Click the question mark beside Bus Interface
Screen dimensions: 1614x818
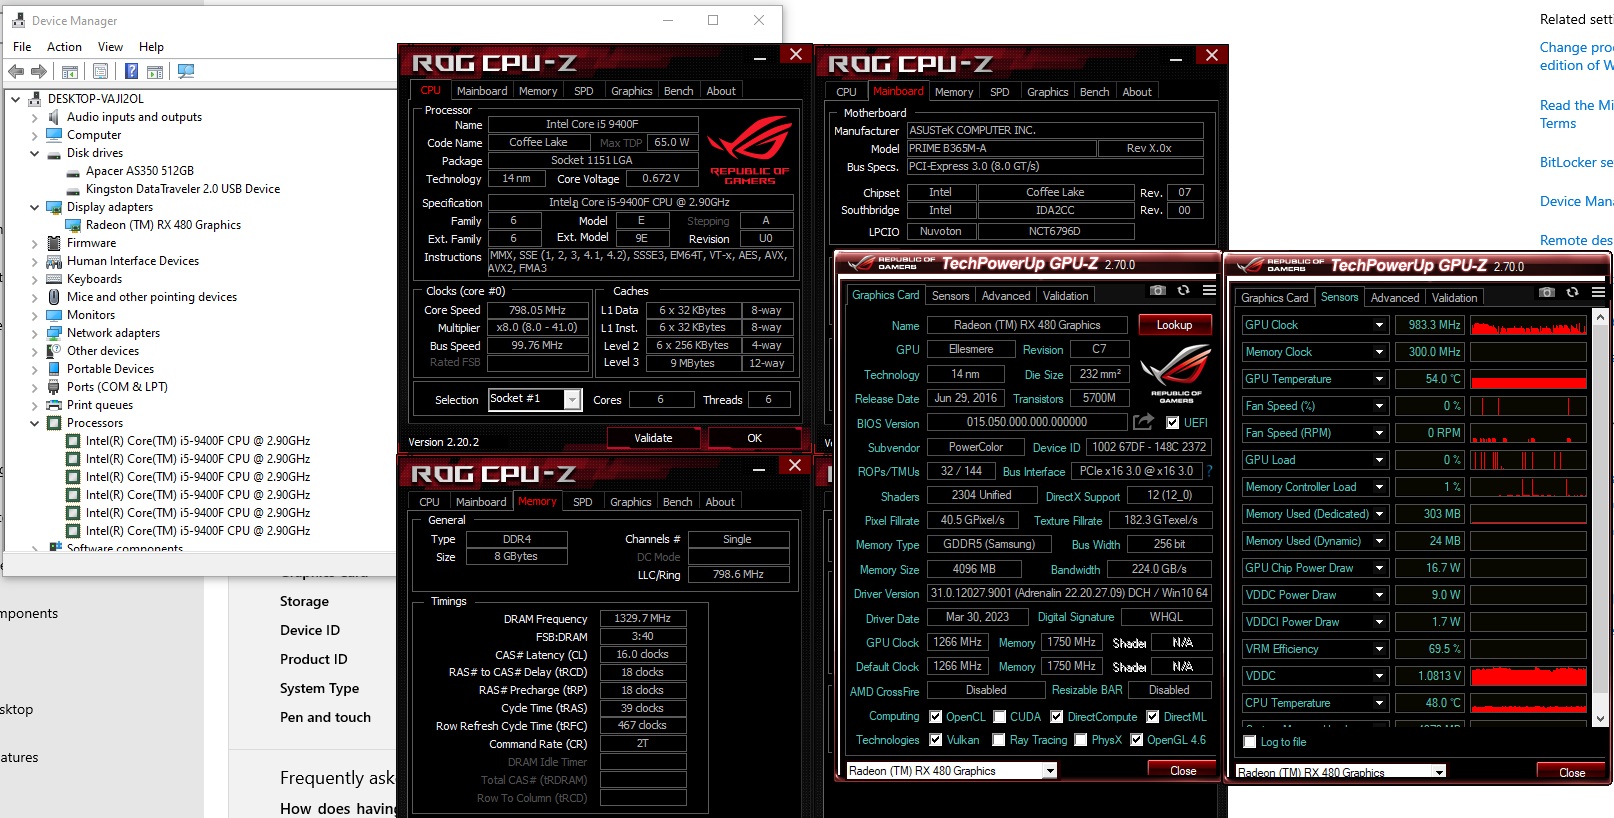(x=1209, y=471)
